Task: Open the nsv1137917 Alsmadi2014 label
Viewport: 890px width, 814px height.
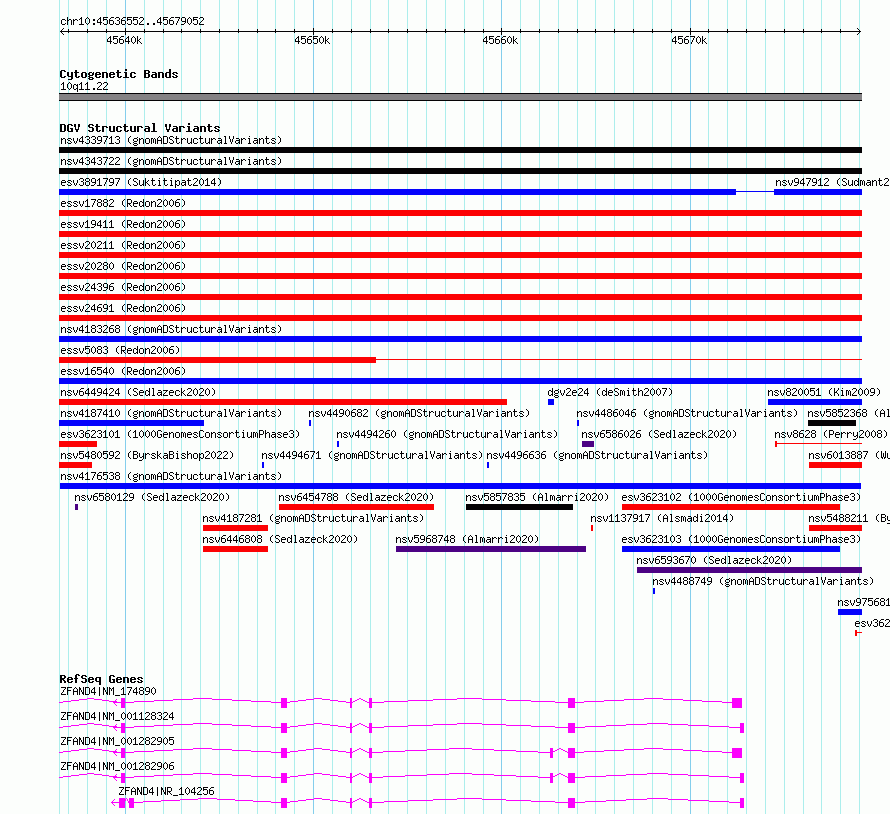Action: click(662, 518)
